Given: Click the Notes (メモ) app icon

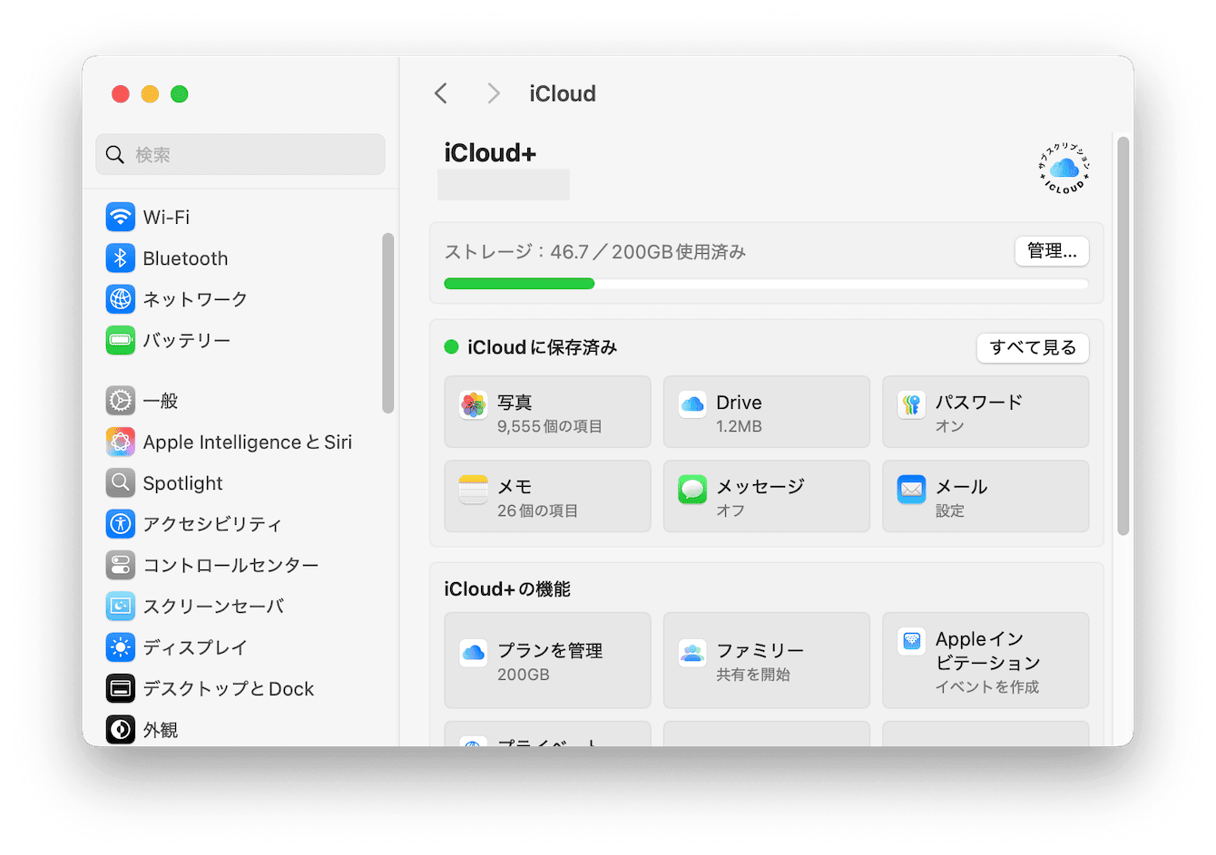Looking at the screenshot, I should point(473,489).
